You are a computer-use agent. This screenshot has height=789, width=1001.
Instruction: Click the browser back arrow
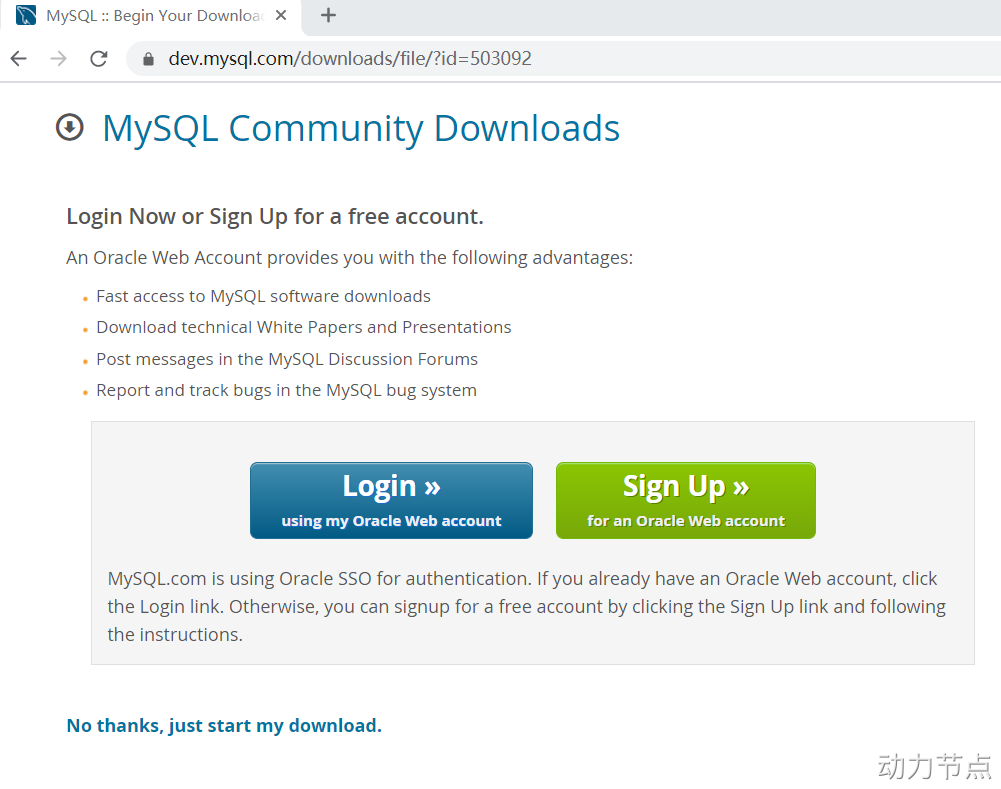tap(19, 59)
